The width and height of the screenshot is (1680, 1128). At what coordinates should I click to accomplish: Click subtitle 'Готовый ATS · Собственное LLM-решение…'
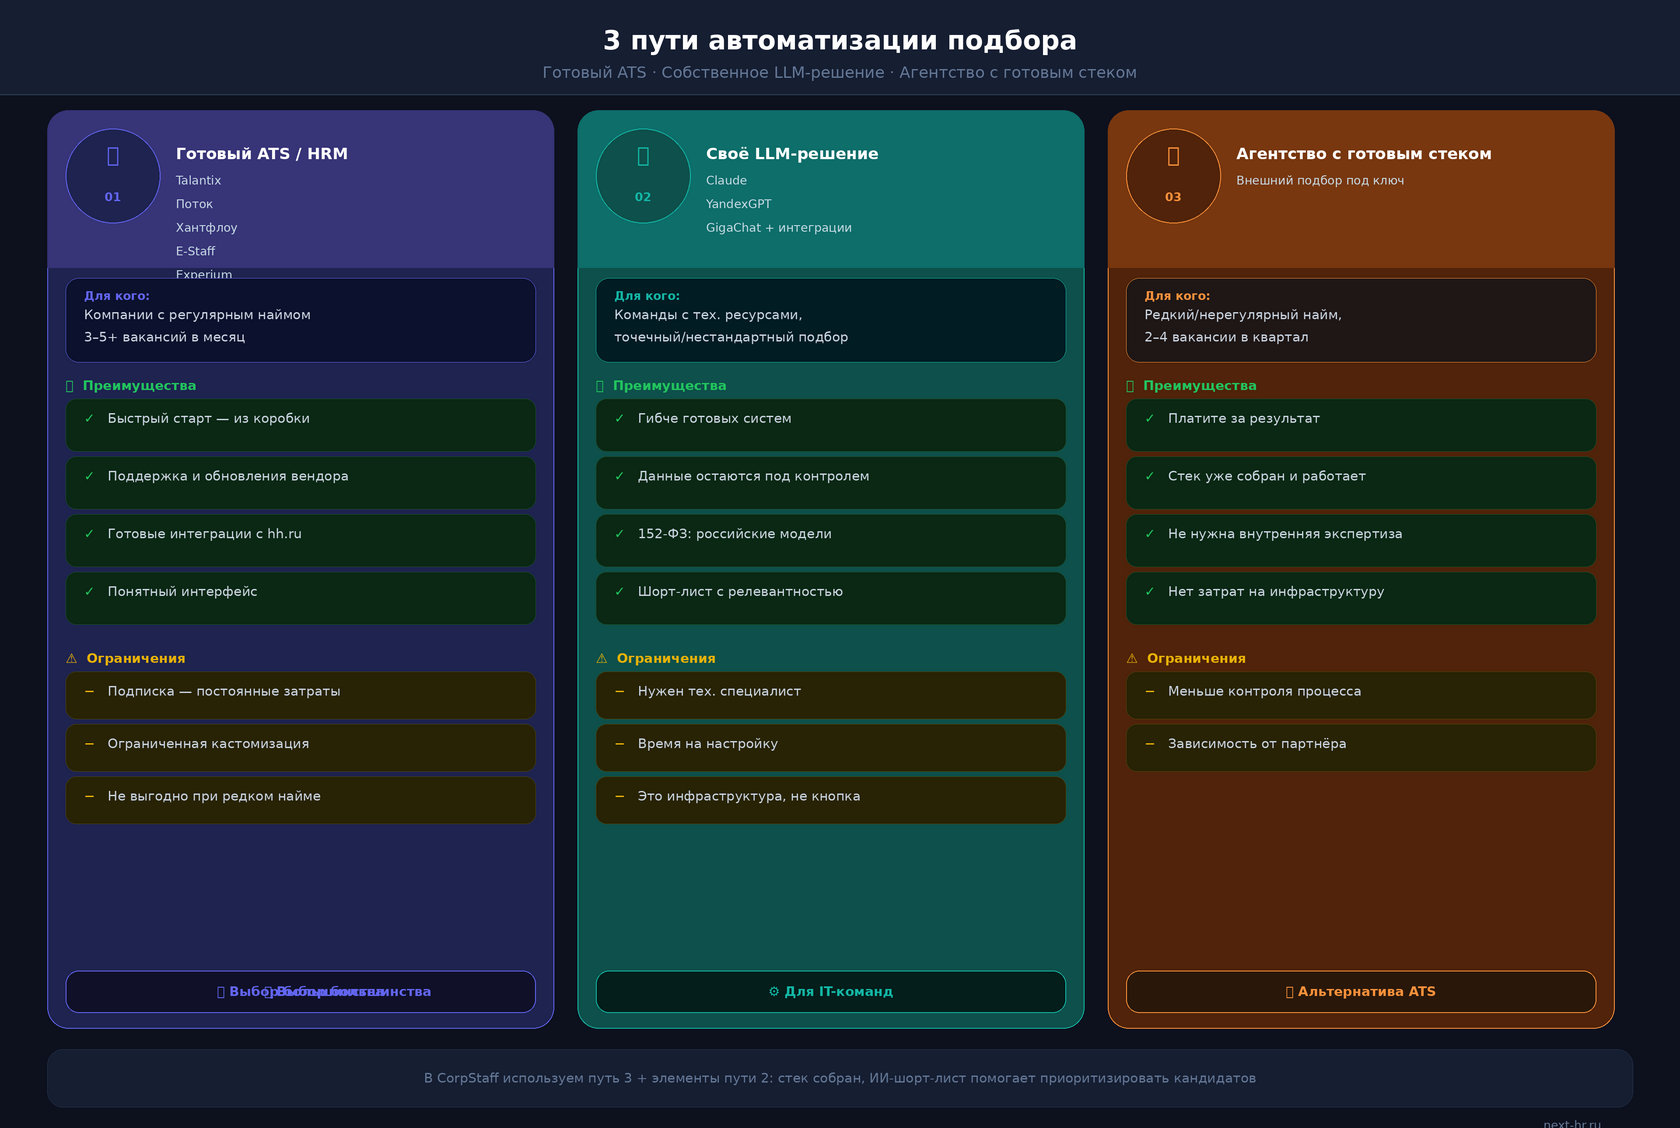[840, 73]
